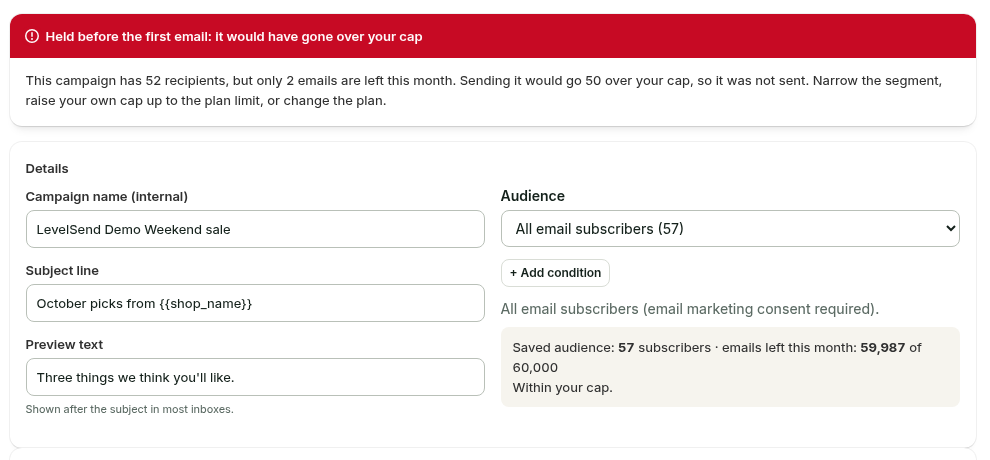Image resolution: width=990 pixels, height=460 pixels.
Task: Click the + Add condition button
Action: click(x=555, y=273)
